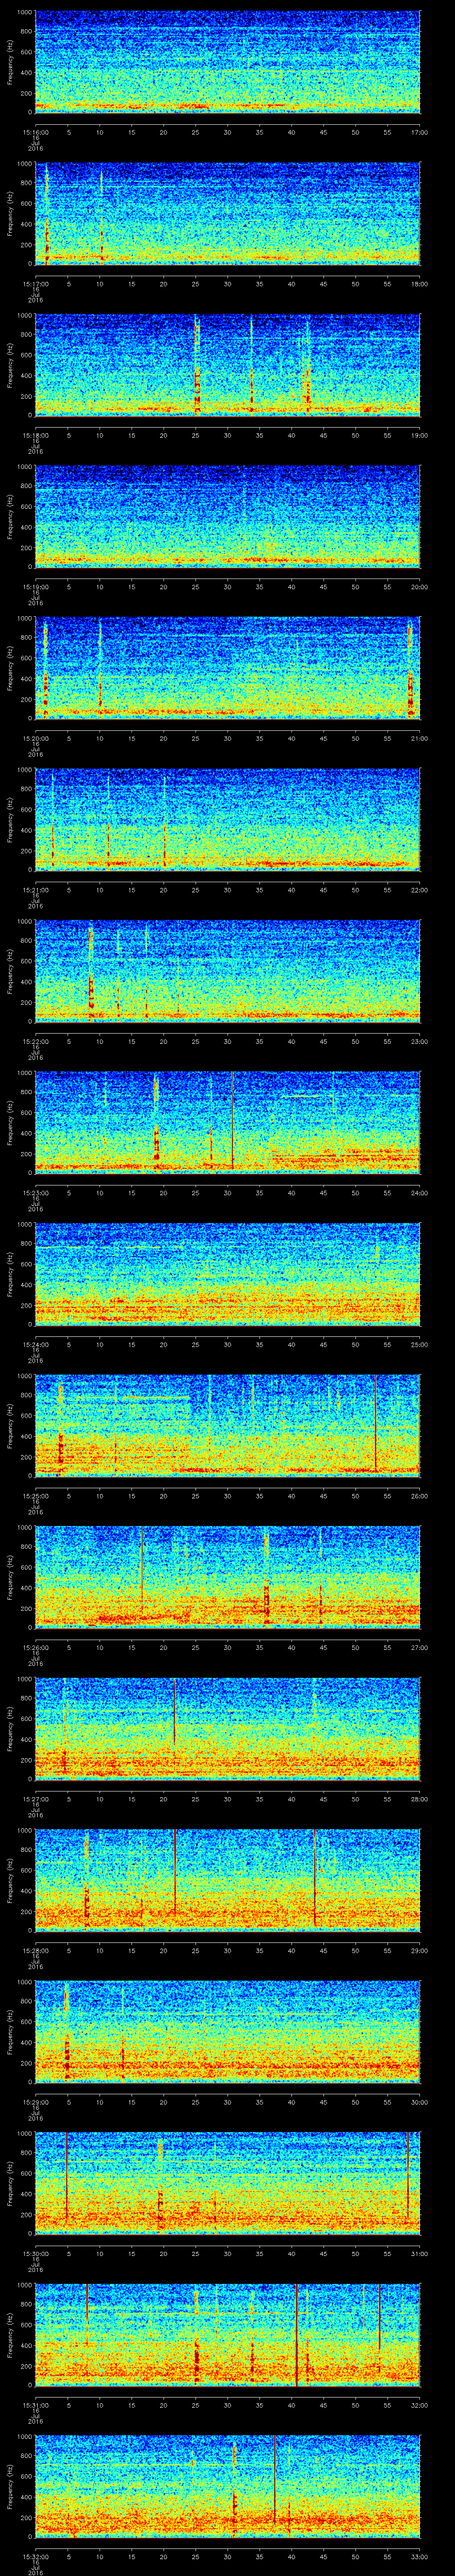The height and width of the screenshot is (2576, 455).
Task: Click the 32:00 end time label
Action: click(419, 2404)
